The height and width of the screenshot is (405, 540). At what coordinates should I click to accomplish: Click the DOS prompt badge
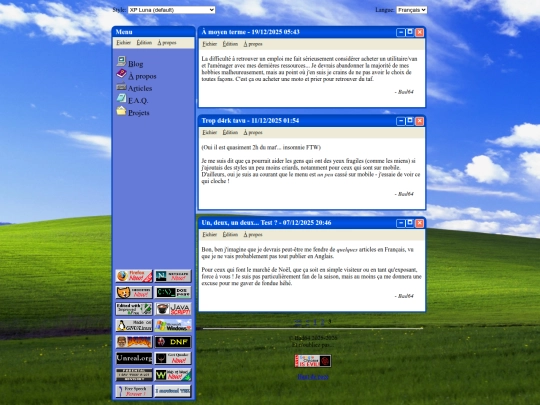point(173,292)
